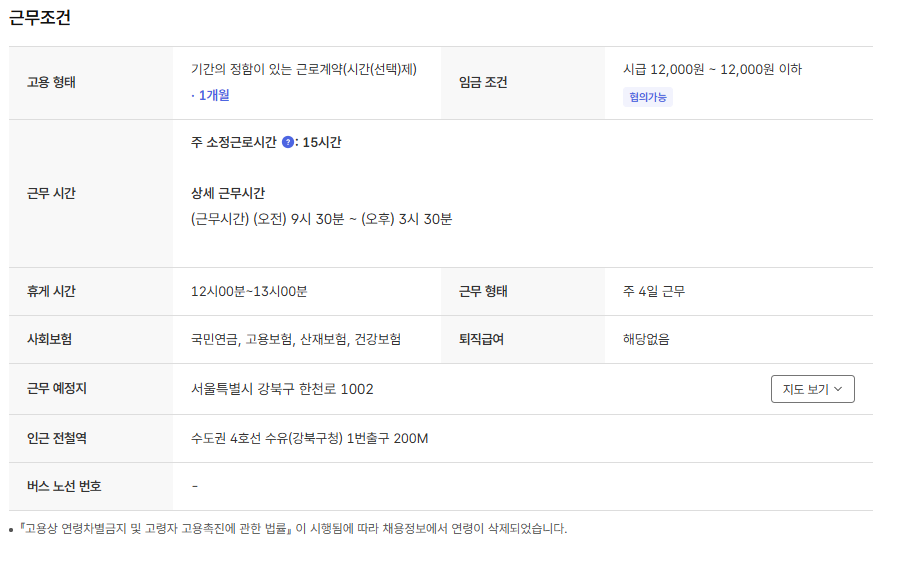
Task: Click the 근무조건 section heading
Action: click(40, 18)
